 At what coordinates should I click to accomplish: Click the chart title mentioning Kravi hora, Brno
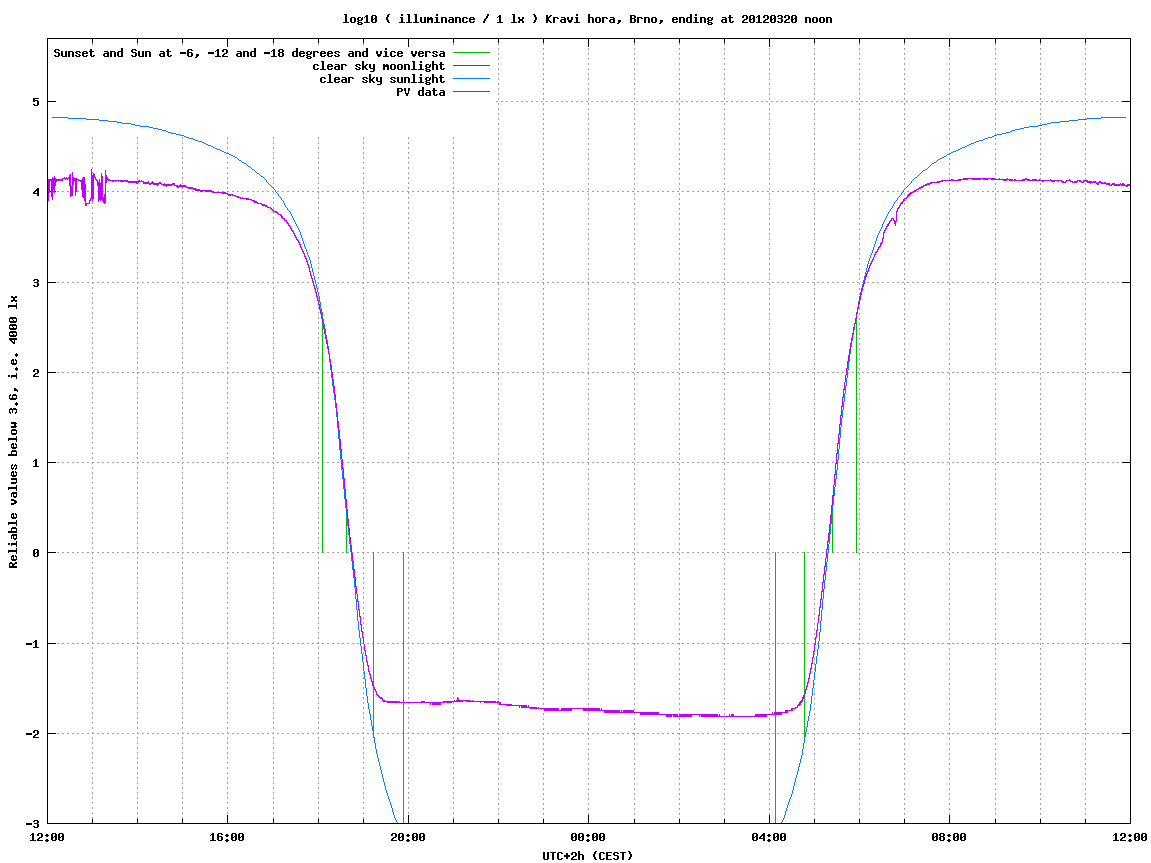pyautogui.click(x=587, y=19)
